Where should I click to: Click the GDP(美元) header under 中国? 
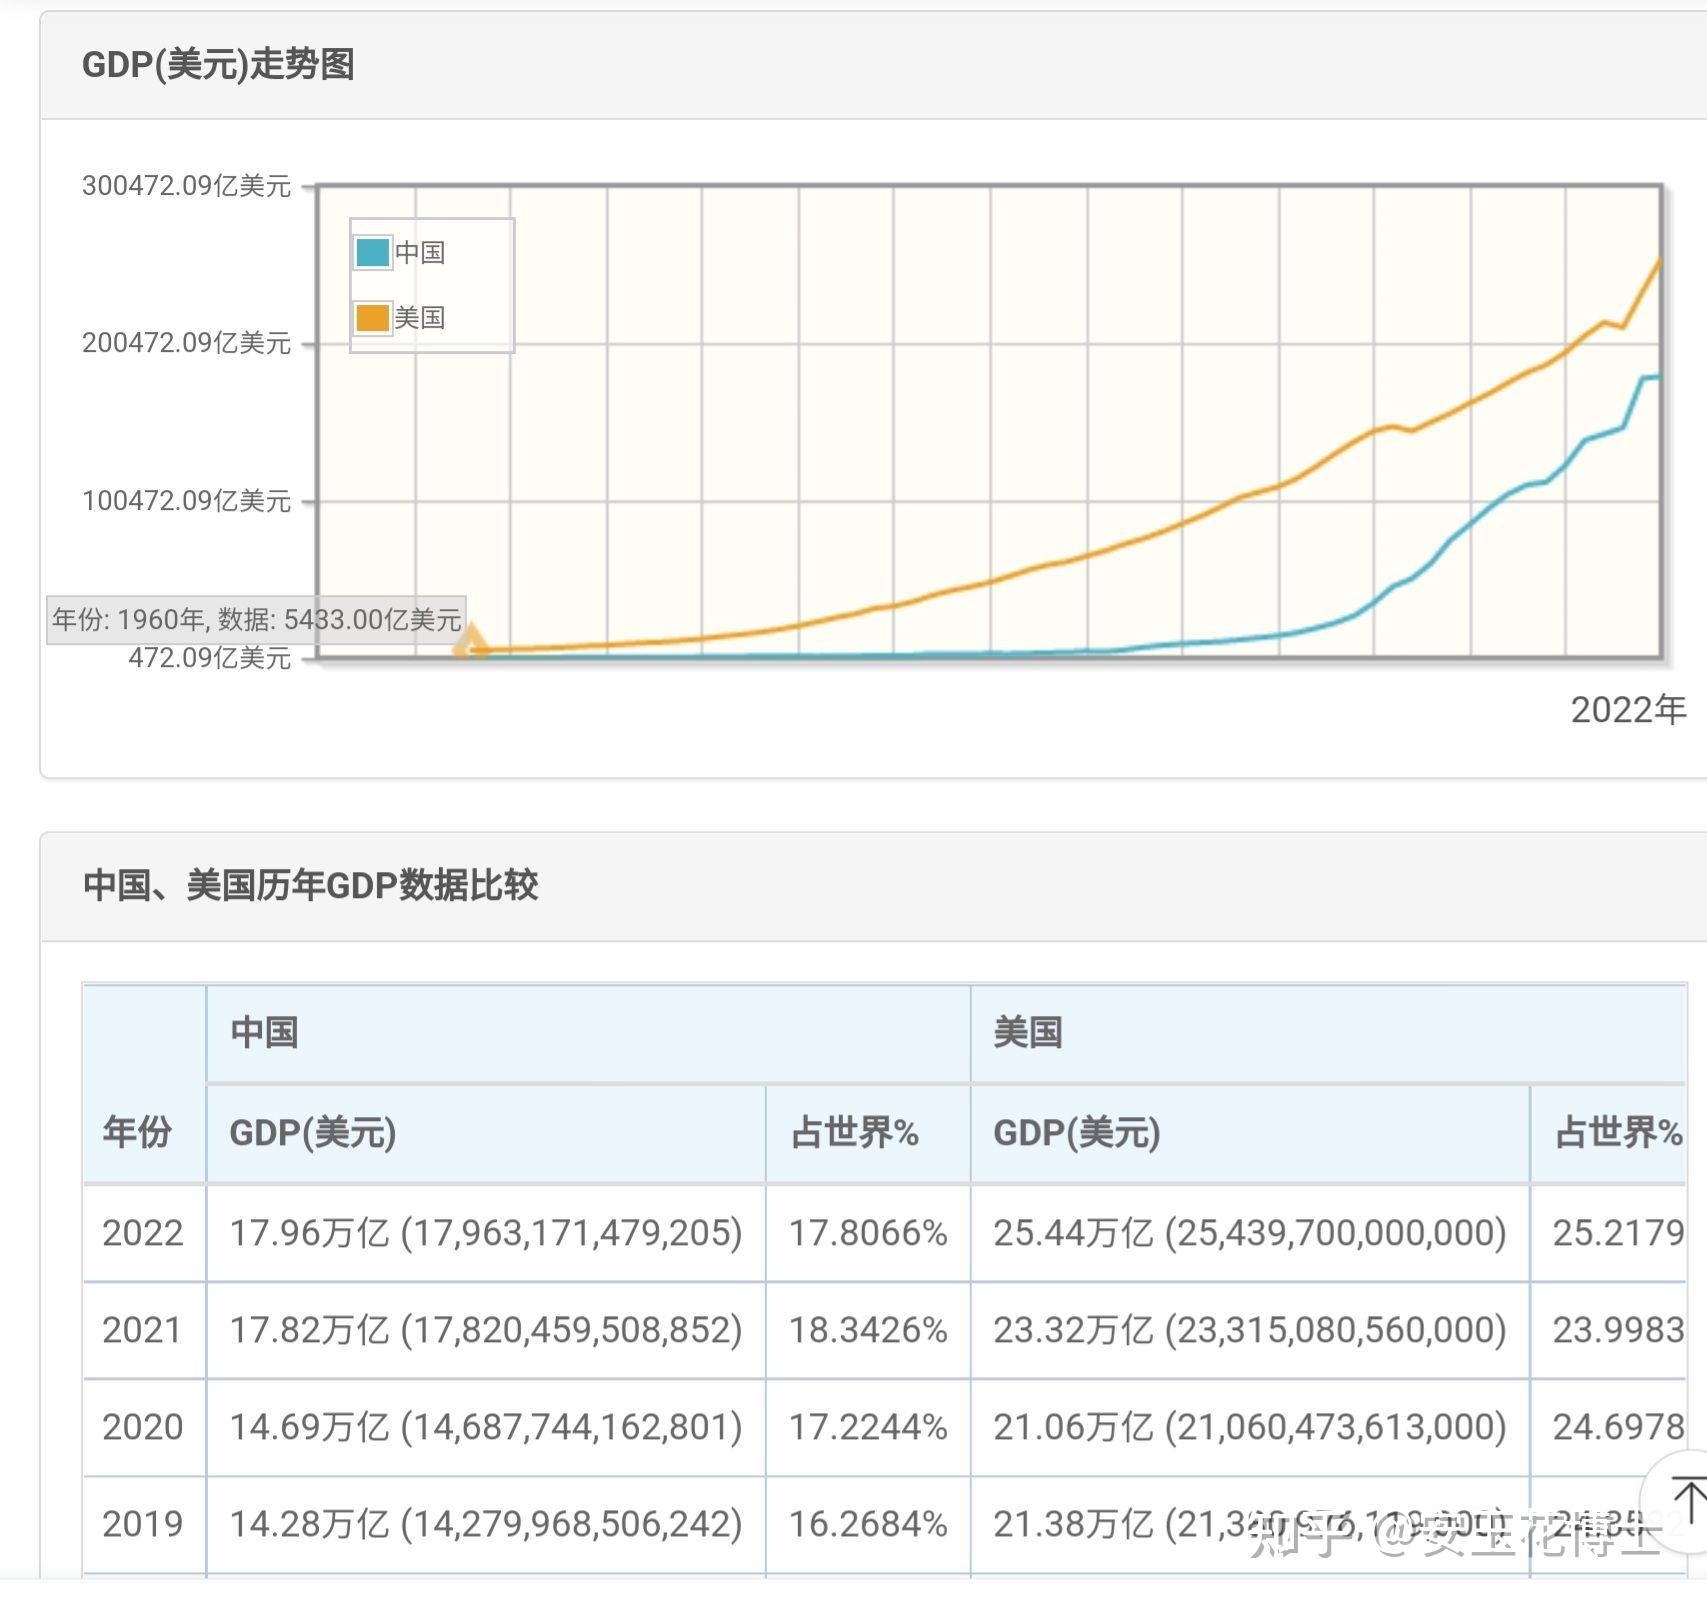[313, 1133]
